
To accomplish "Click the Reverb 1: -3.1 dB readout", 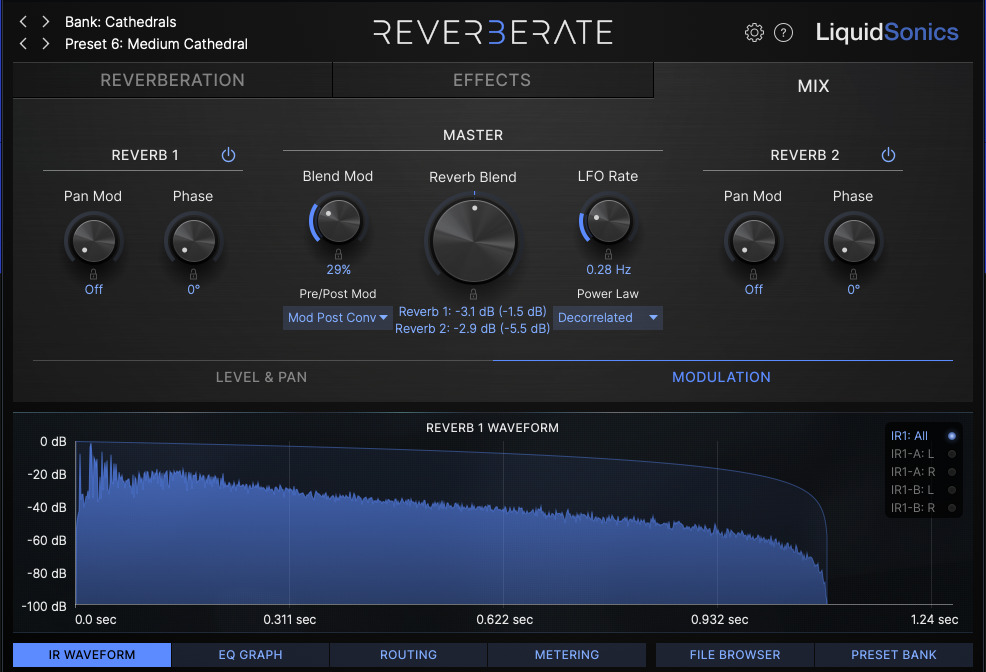I will (472, 312).
